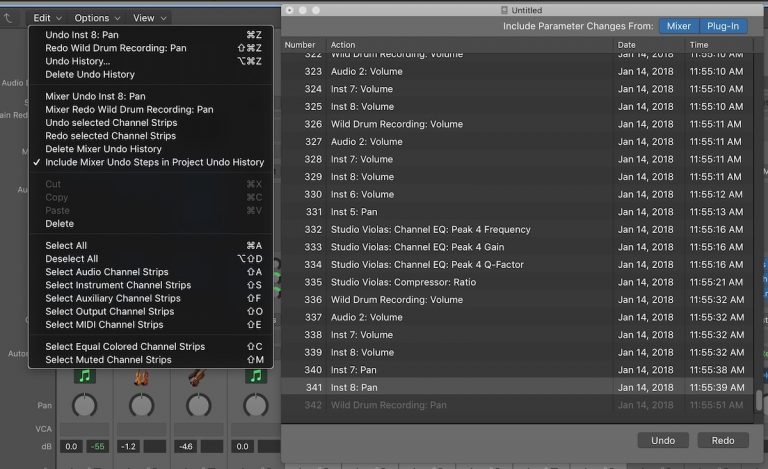Viewport: 768px width, 469px height.
Task: Open Undo History... menu entry
Action: 149,61
